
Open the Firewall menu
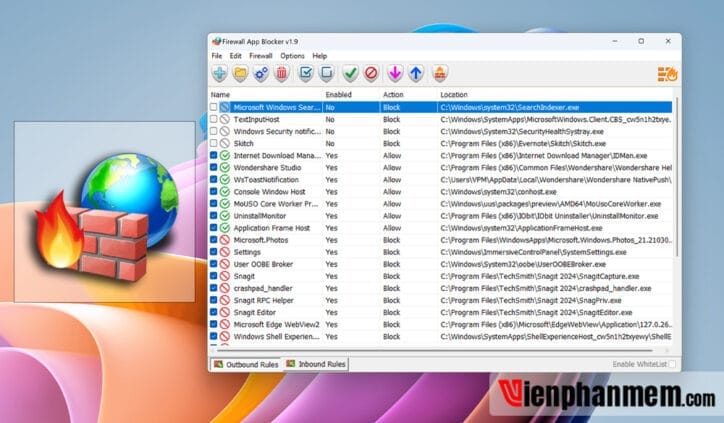(x=260, y=56)
